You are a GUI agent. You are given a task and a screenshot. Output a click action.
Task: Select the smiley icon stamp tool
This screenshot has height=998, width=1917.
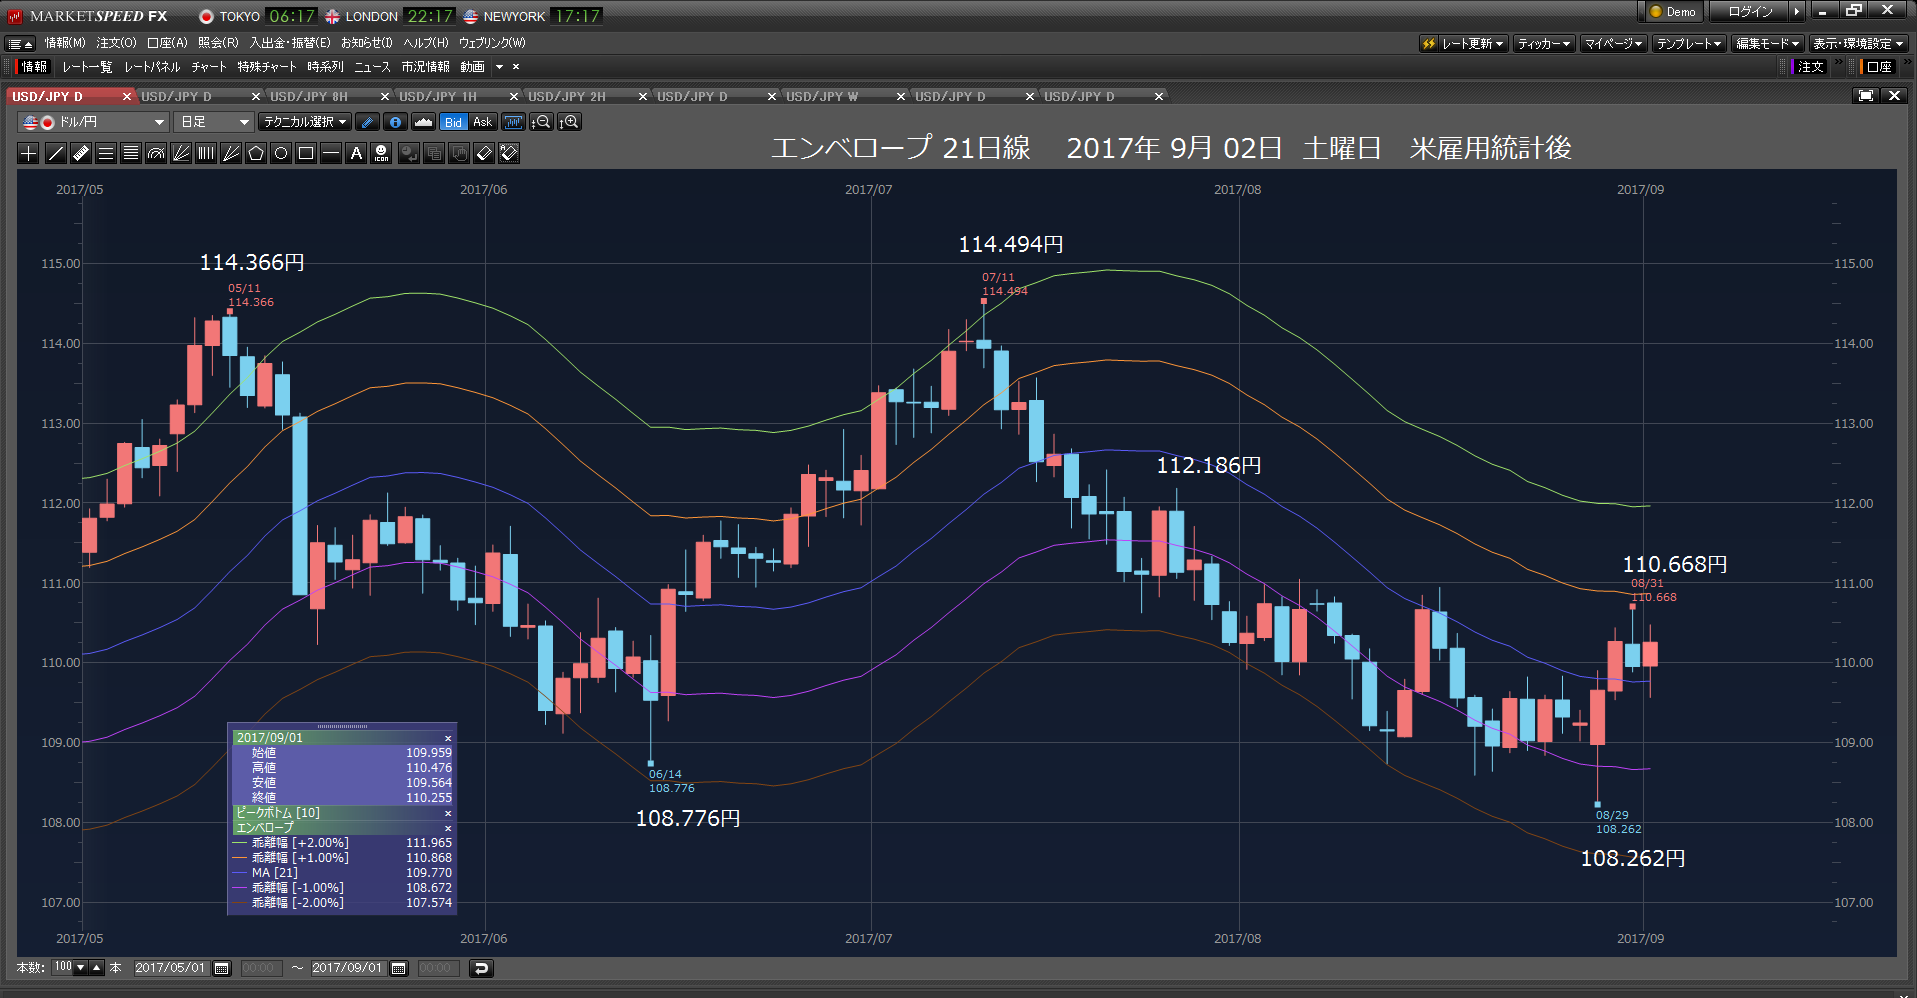pyautogui.click(x=381, y=153)
